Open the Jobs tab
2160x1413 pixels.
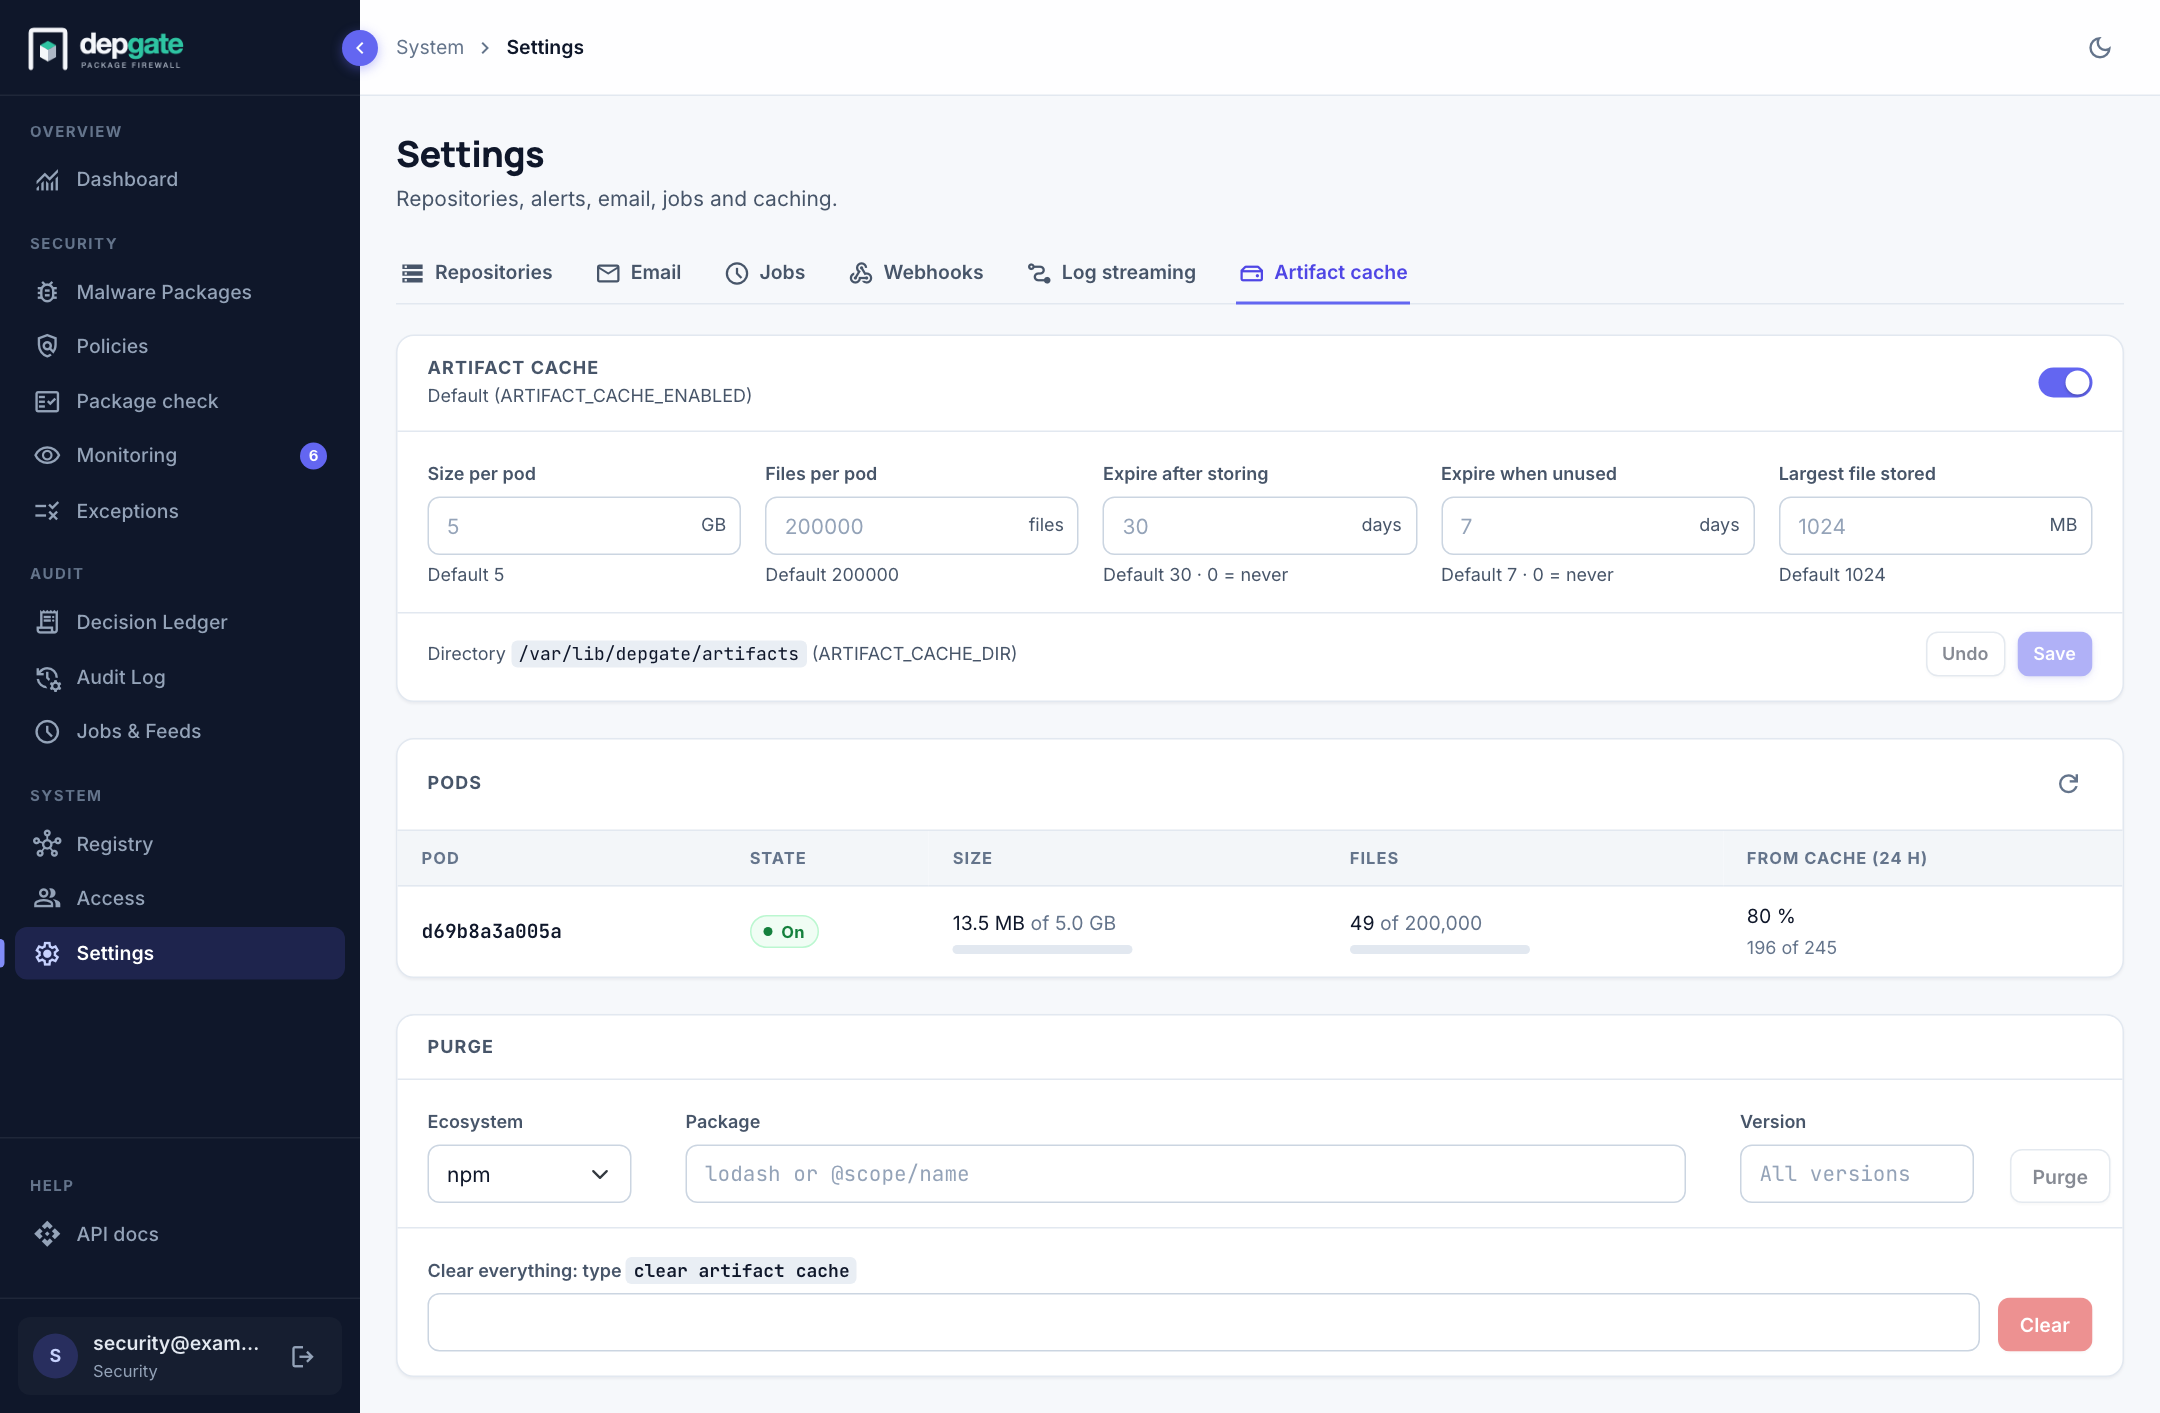765,272
